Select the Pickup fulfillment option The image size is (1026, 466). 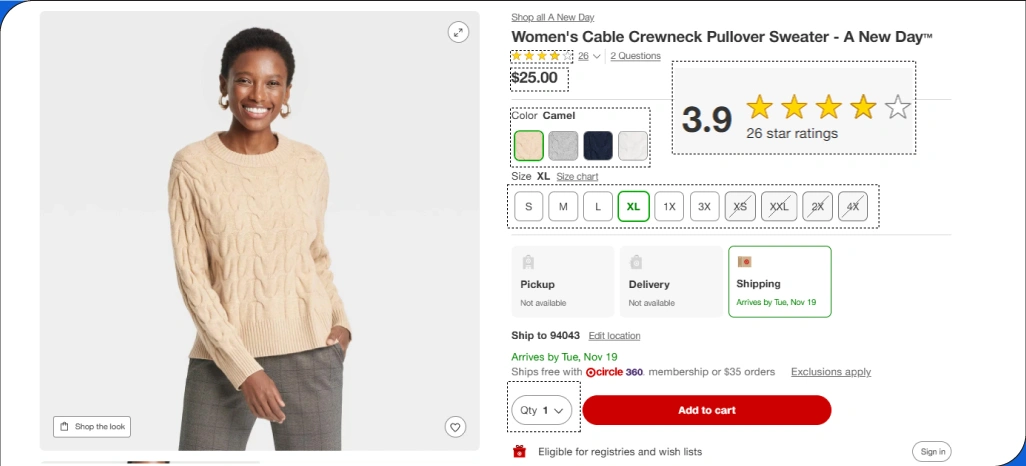(x=562, y=282)
